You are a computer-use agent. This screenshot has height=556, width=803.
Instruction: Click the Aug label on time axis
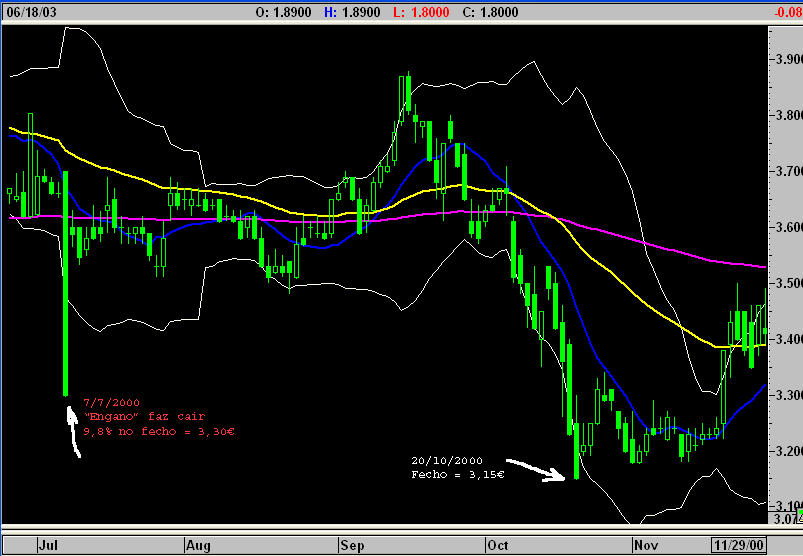tap(198, 545)
